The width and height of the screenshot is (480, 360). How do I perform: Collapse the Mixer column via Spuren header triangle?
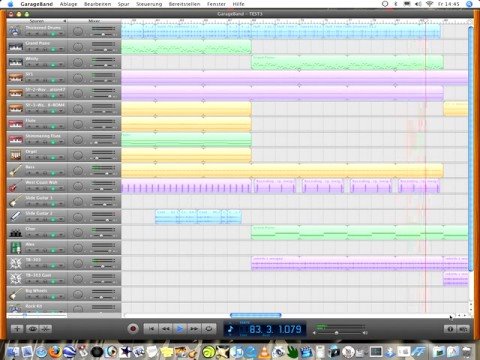point(65,21)
